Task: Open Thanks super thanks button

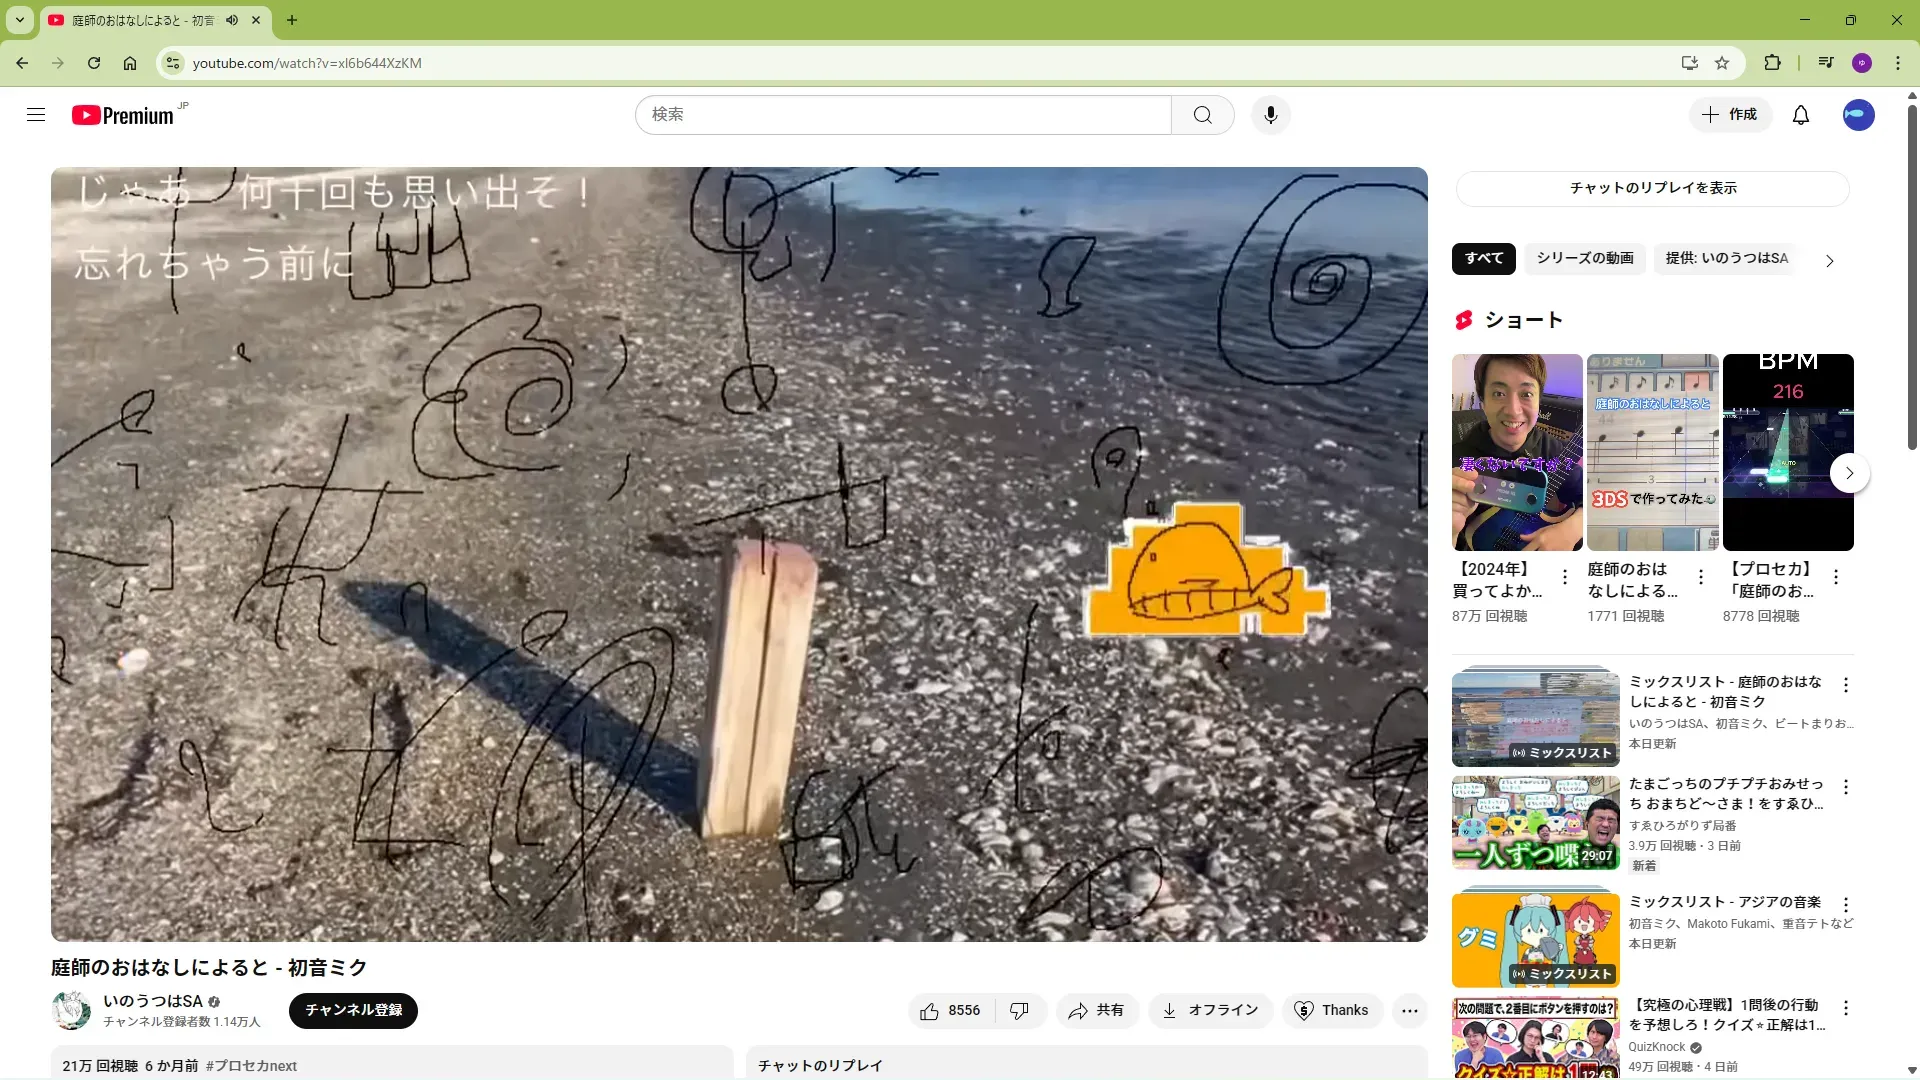Action: 1332,1011
